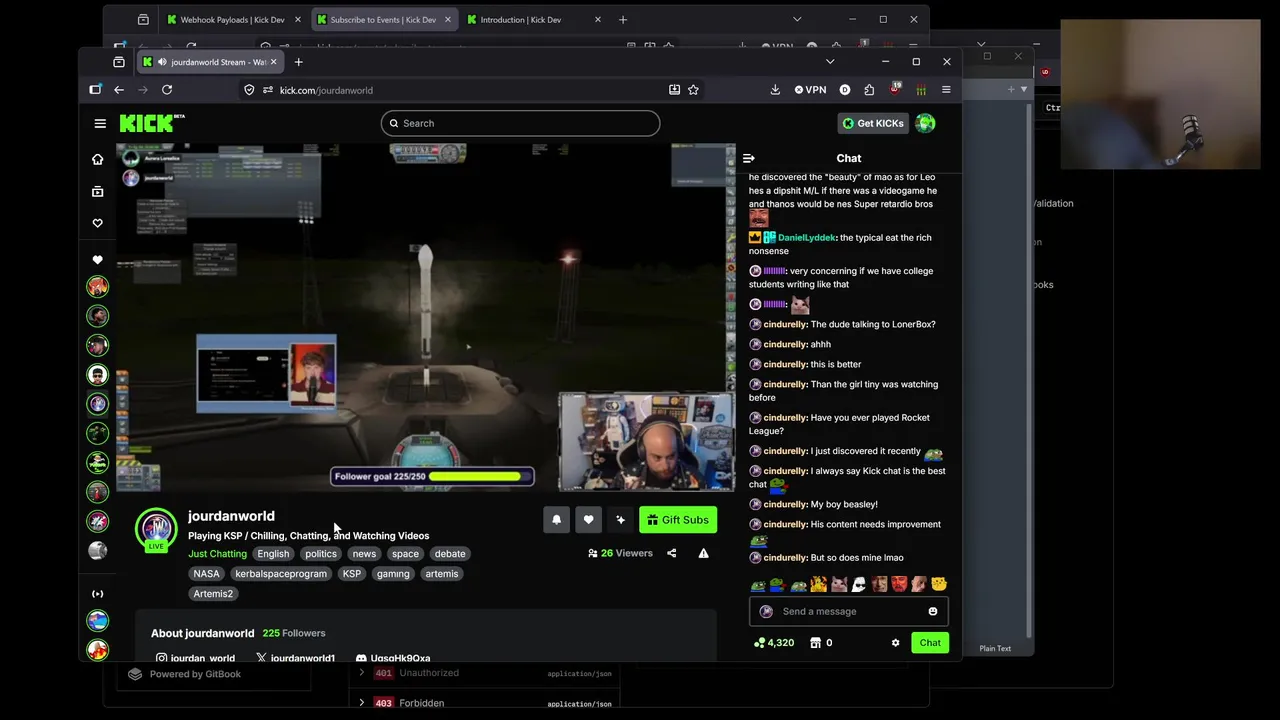
Task: Open Firefox extensions puzzle icon
Action: tap(869, 90)
